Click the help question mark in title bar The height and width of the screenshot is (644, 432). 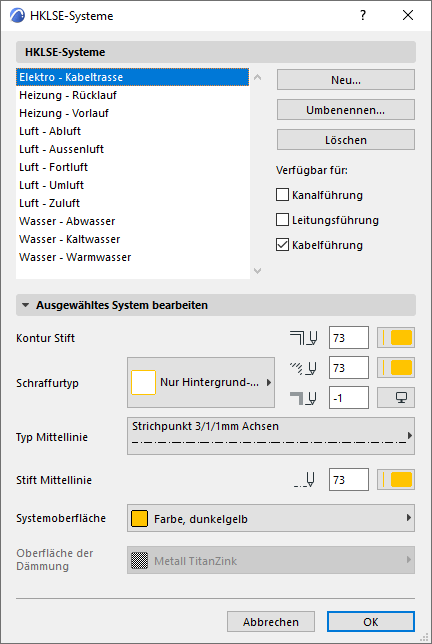coord(363,16)
